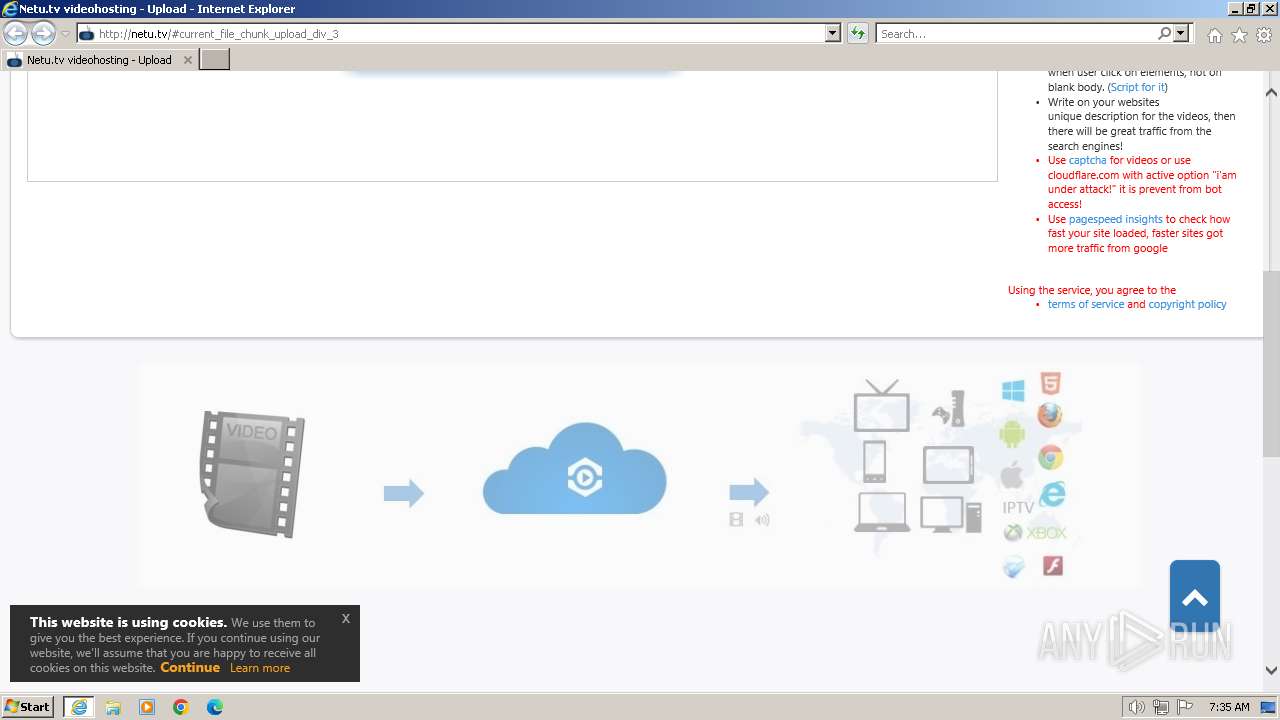Click the smartphone device icon
The width and height of the screenshot is (1280, 720).
[x=874, y=461]
